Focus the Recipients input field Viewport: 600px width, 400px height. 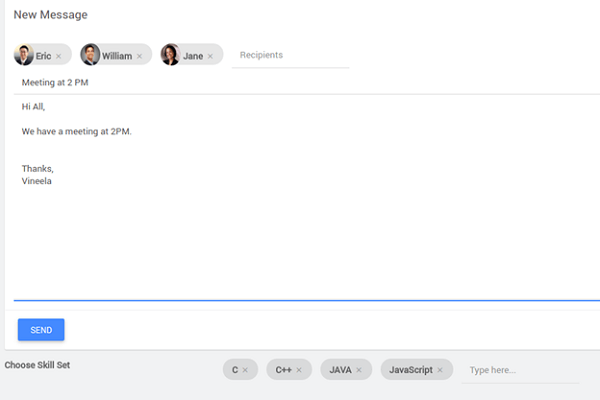coord(290,55)
